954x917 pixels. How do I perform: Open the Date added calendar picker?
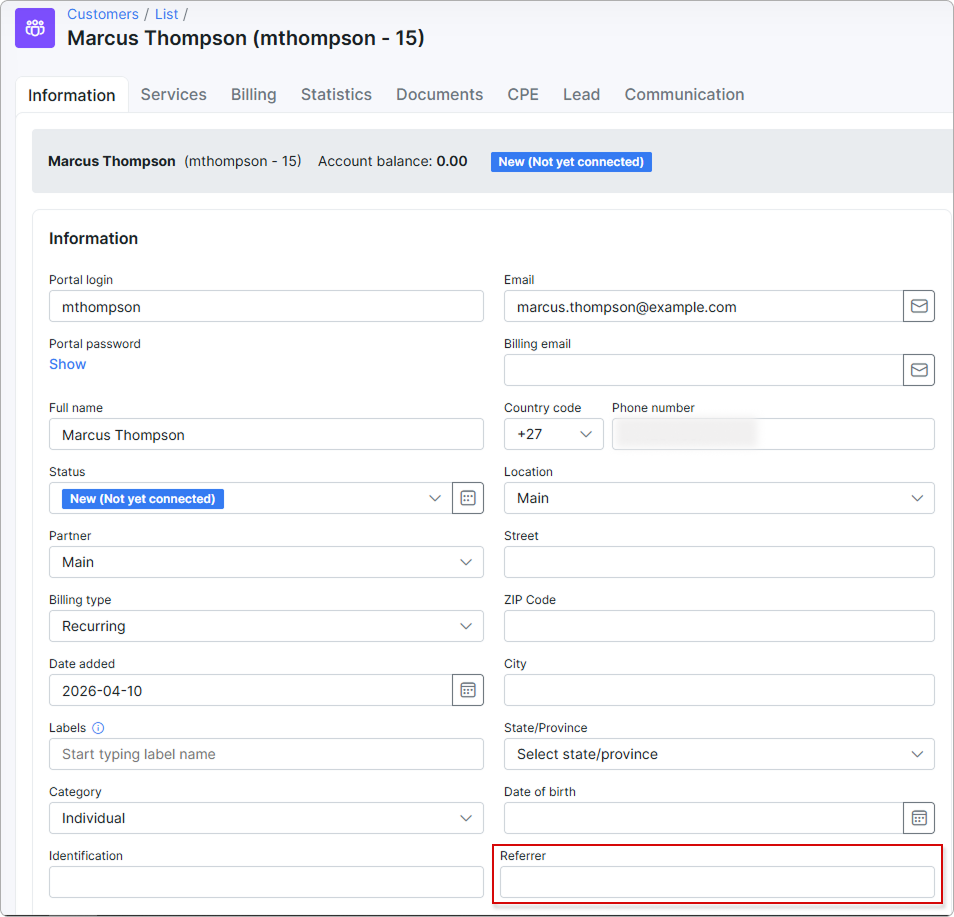468,690
